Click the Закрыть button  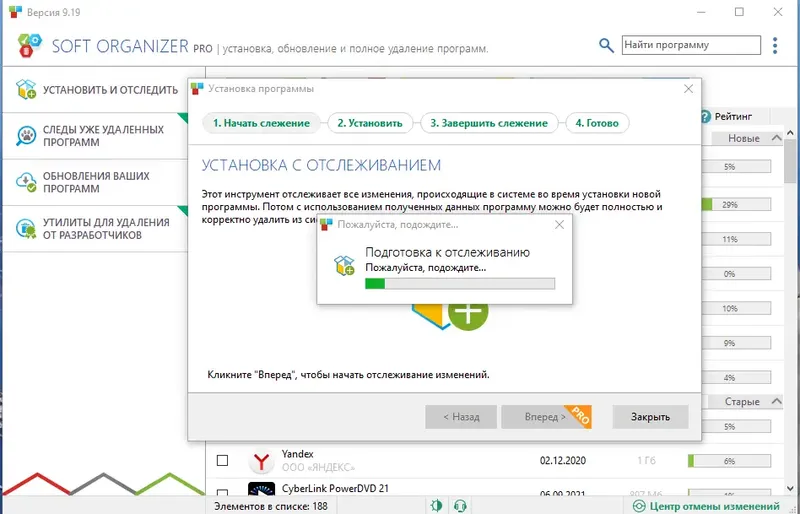point(650,417)
